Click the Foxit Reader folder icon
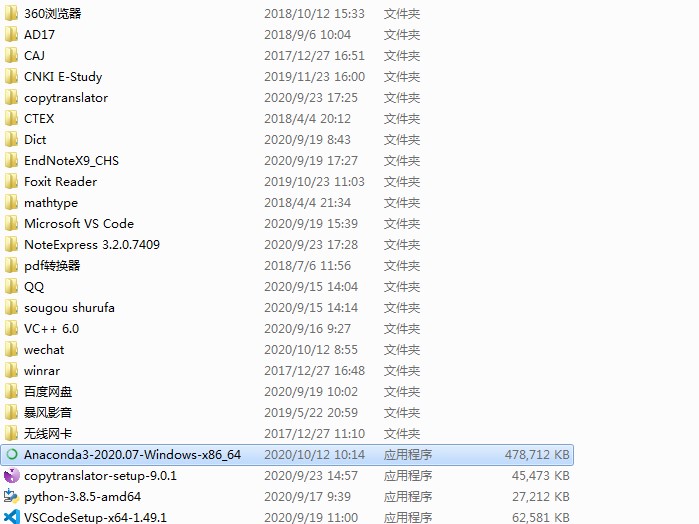Image resolution: width=699 pixels, height=524 pixels. pyautogui.click(x=11, y=181)
